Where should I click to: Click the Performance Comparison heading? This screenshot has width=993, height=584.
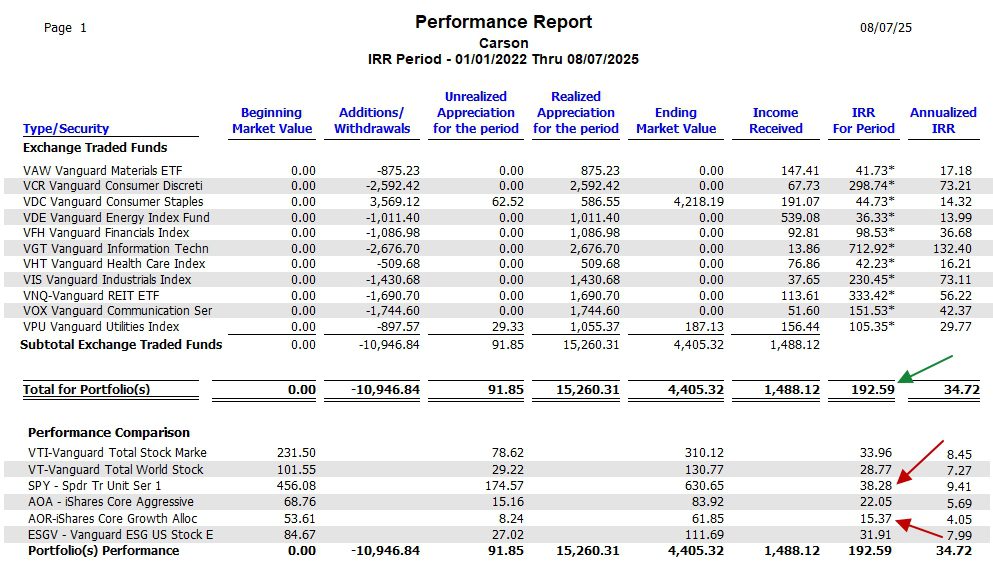pyautogui.click(x=109, y=433)
